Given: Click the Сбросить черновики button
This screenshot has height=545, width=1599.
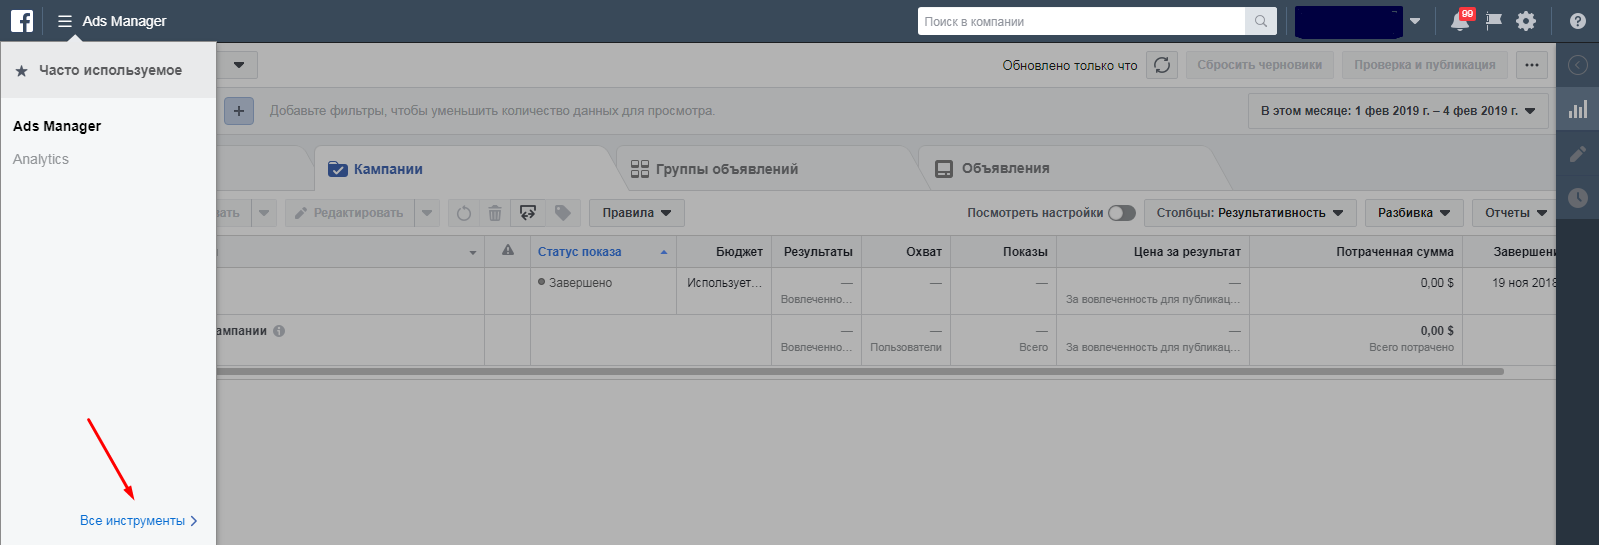Looking at the screenshot, I should click(1260, 65).
